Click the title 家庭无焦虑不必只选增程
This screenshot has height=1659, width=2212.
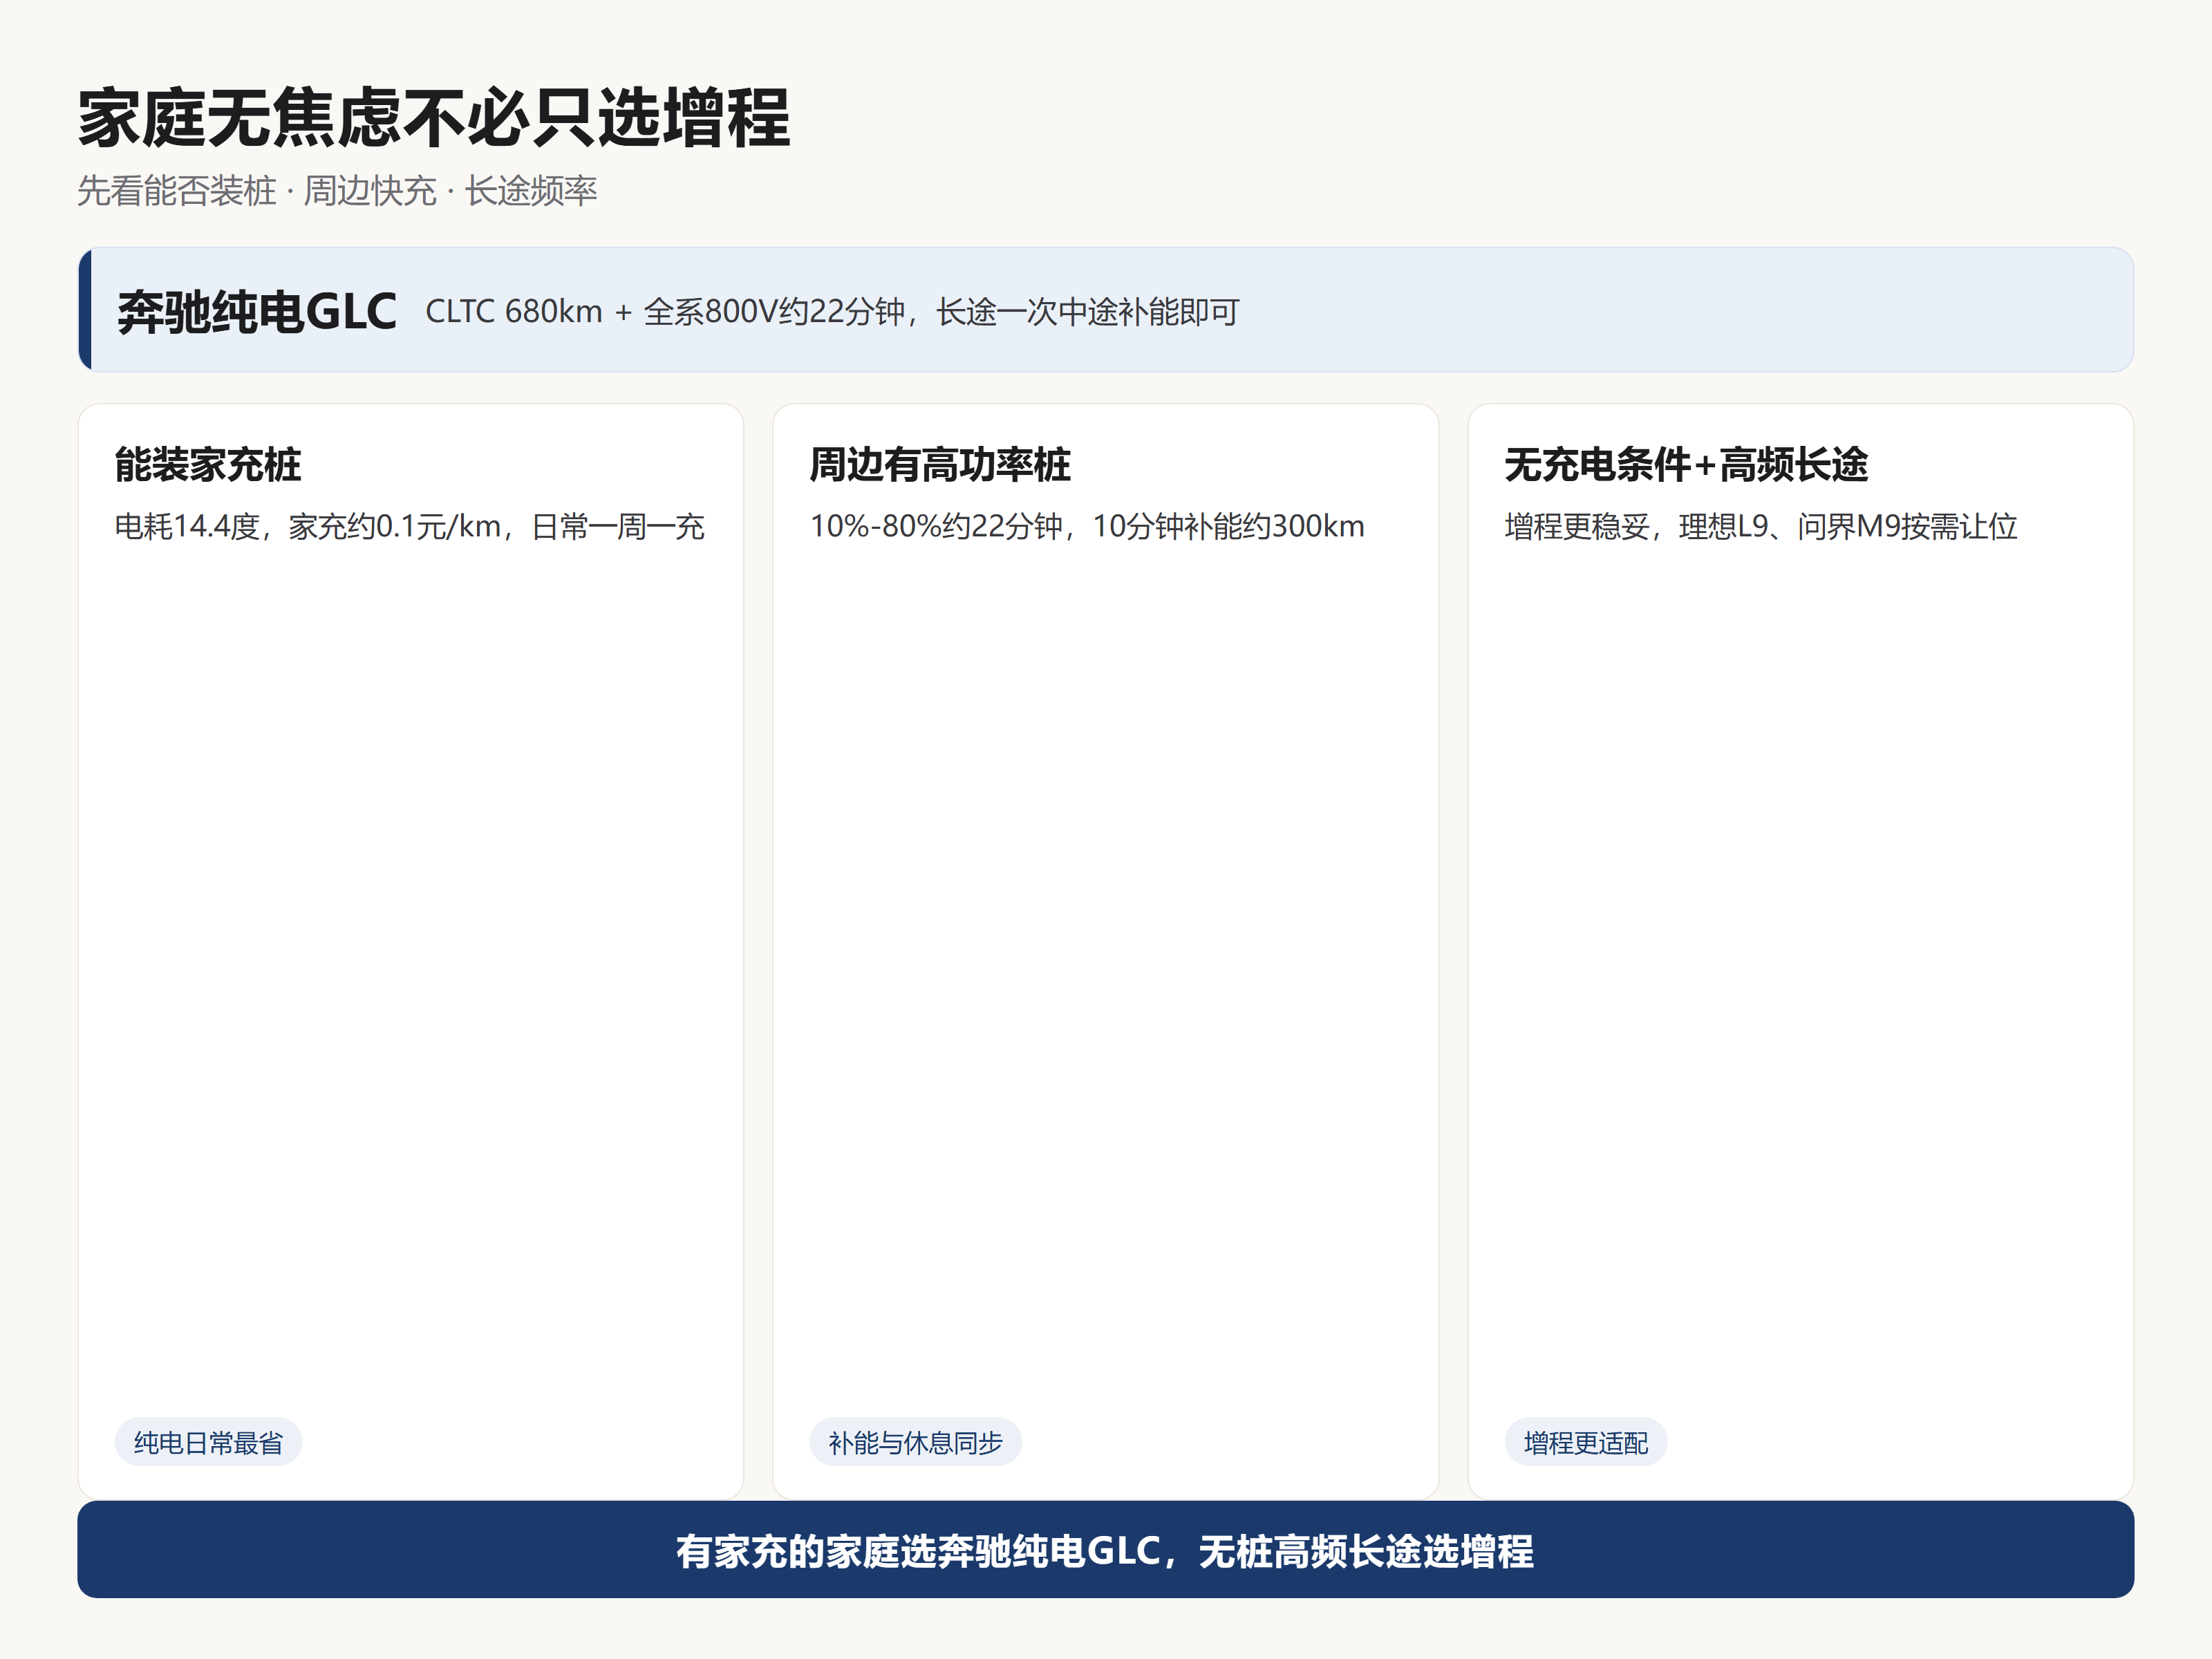434,118
